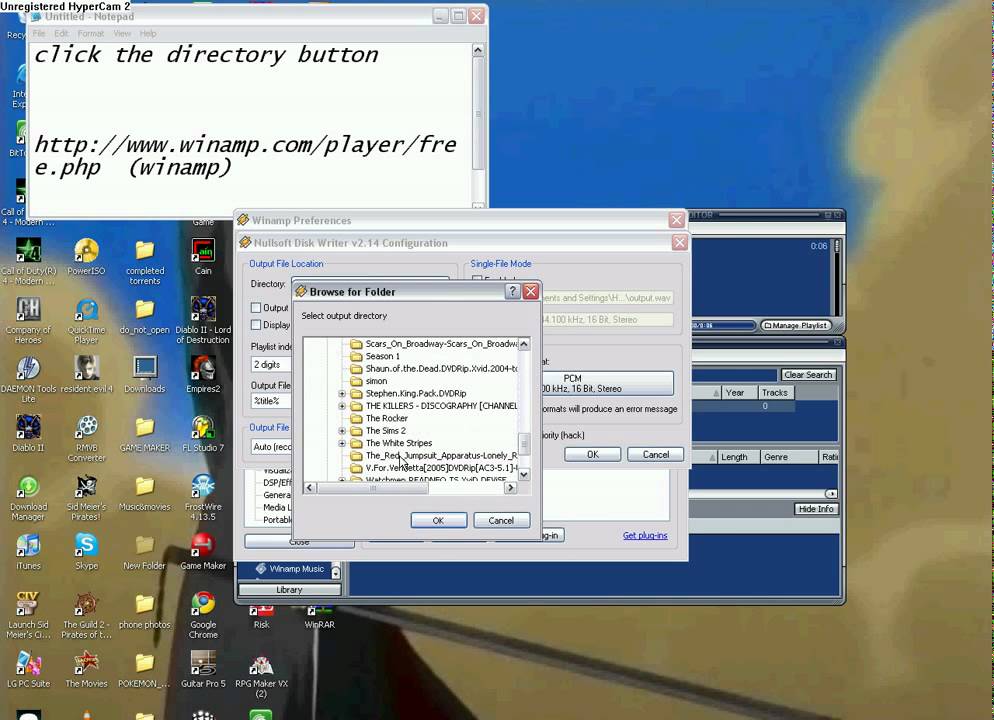Open the Help menu in Notepad
Screen dimensions: 994x720
pyautogui.click(x=148, y=34)
